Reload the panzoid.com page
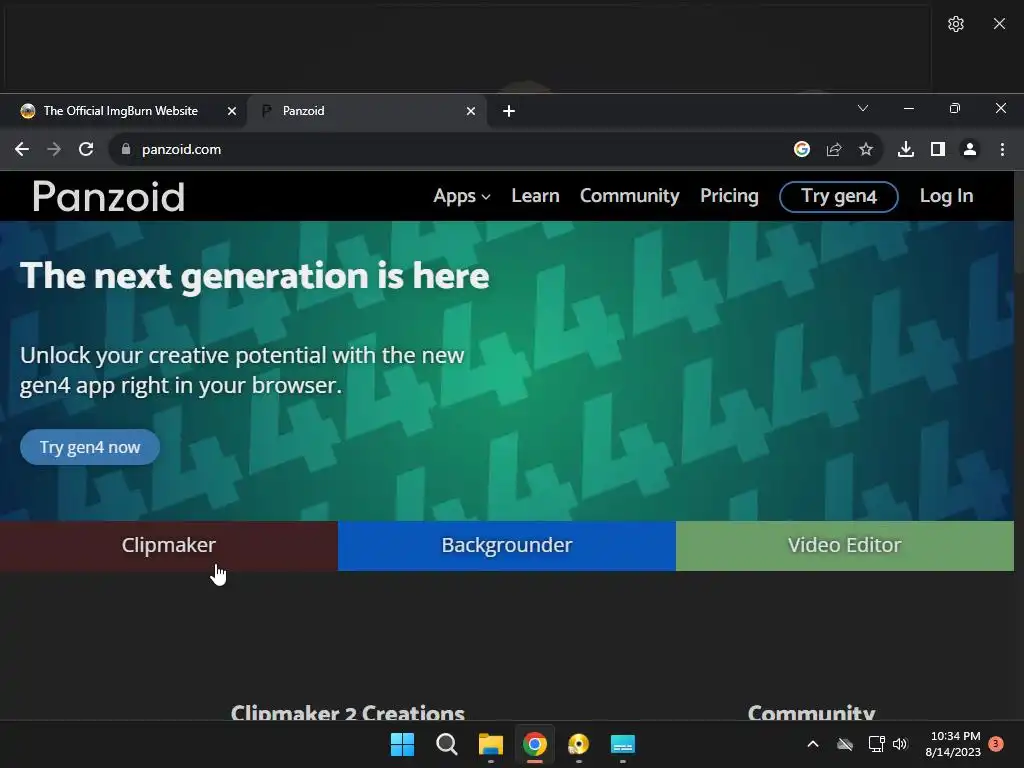This screenshot has height=768, width=1024. click(86, 150)
